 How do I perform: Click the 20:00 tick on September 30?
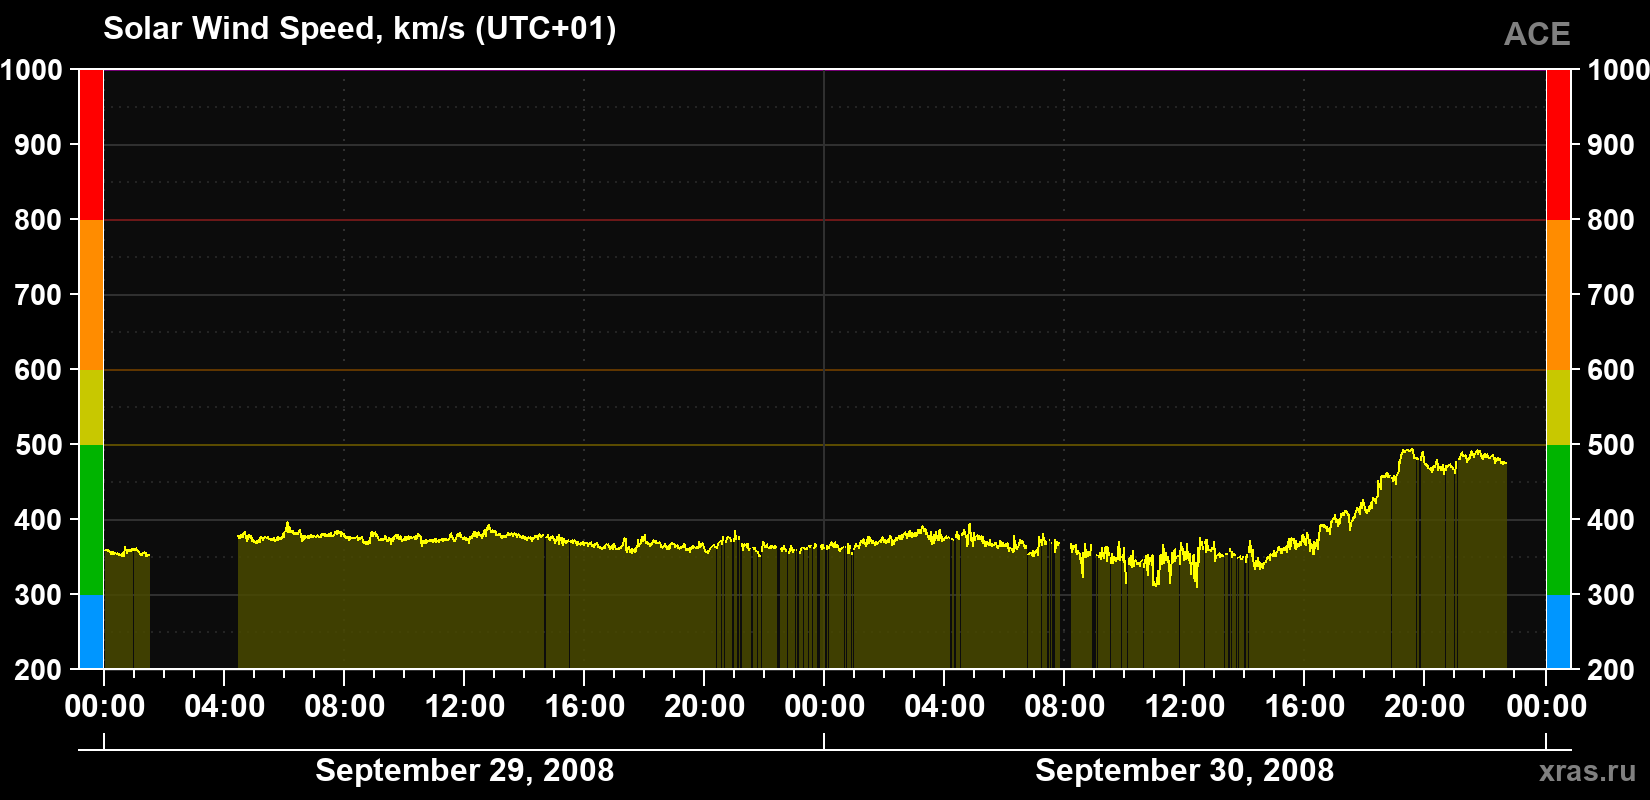[x=1424, y=706]
